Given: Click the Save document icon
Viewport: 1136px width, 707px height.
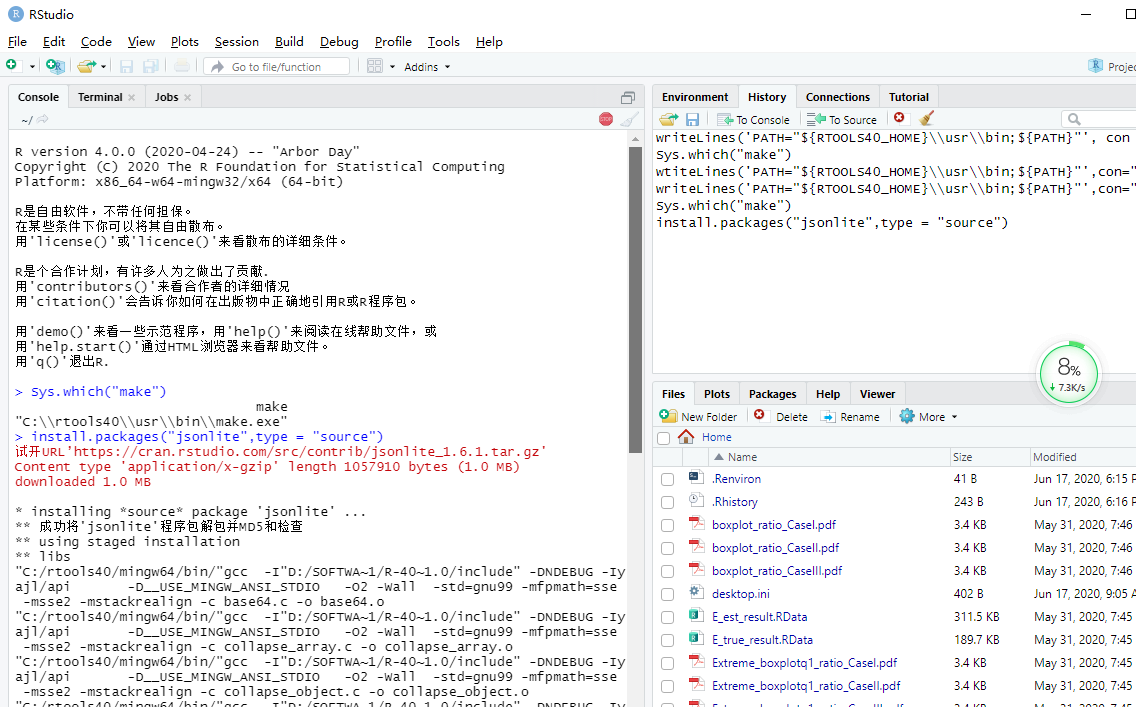Looking at the screenshot, I should point(126,67).
